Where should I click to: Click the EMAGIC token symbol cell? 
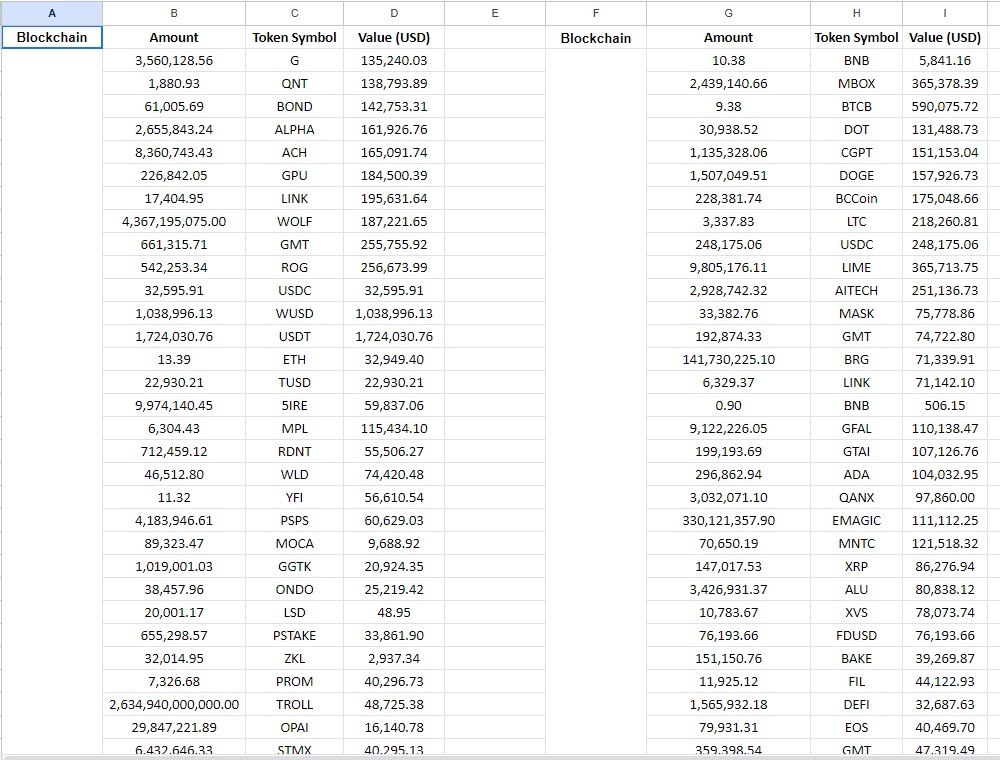856,520
